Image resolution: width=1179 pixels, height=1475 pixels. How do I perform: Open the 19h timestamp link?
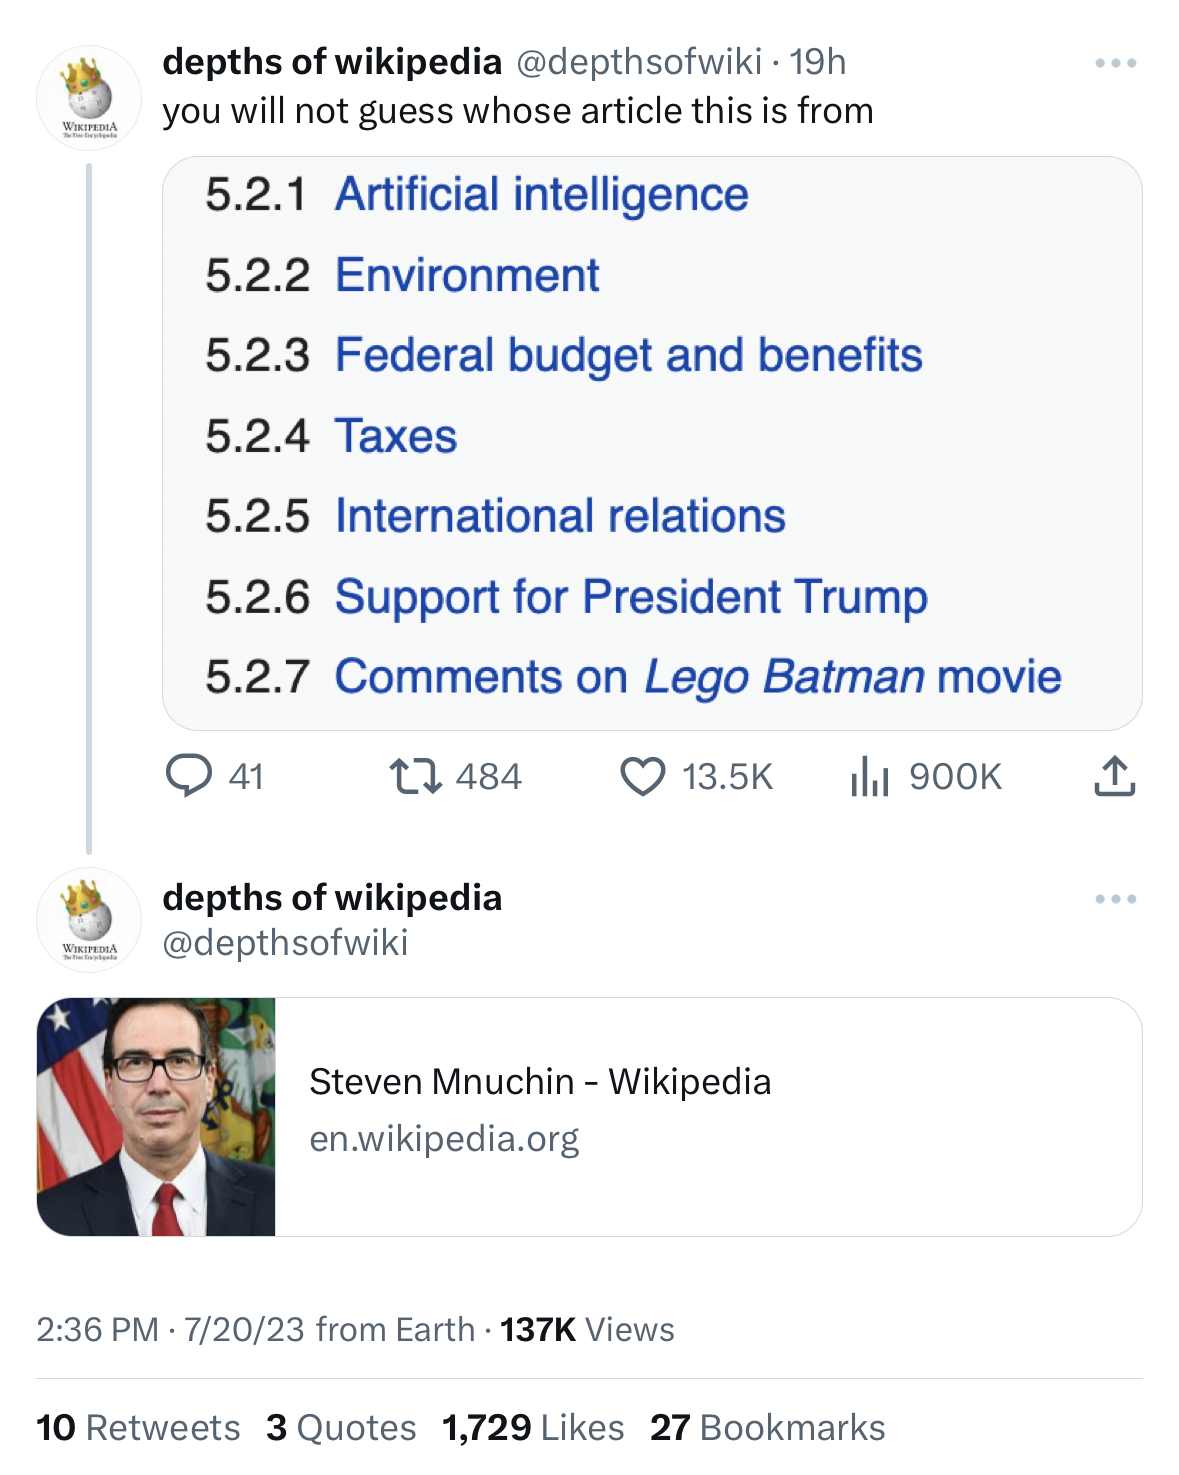point(817,62)
